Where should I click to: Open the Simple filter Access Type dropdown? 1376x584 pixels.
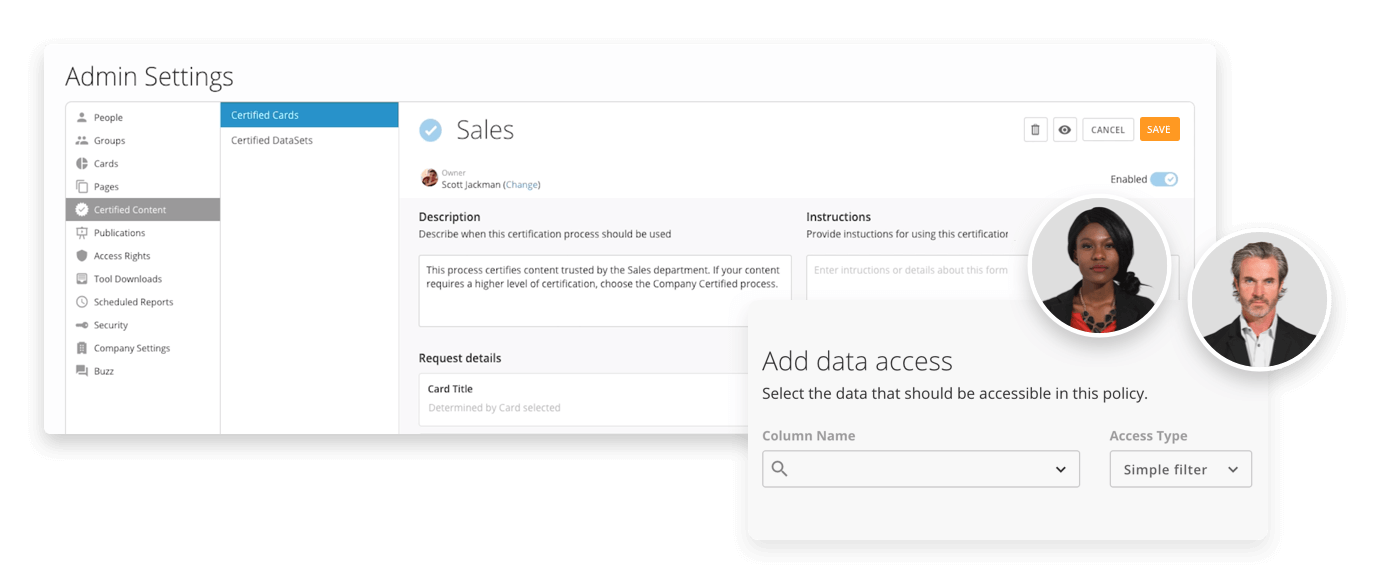pos(1180,468)
